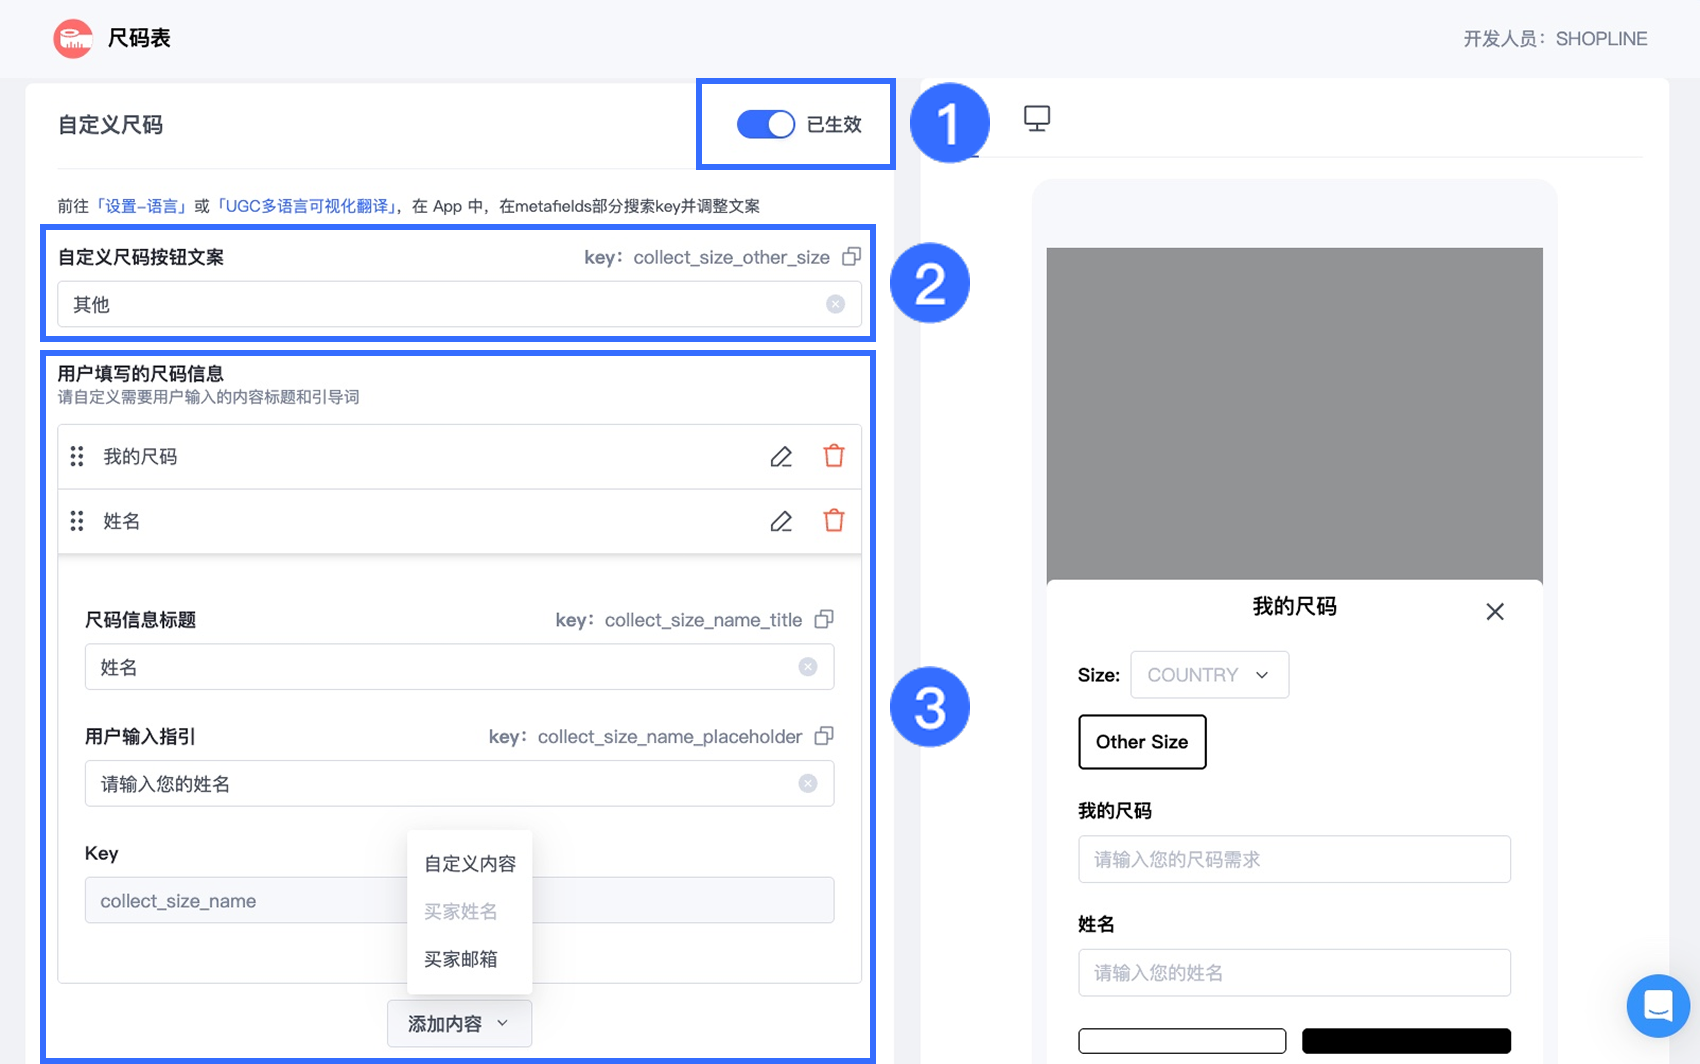Close the 我的尺码 preview popup

click(1495, 611)
